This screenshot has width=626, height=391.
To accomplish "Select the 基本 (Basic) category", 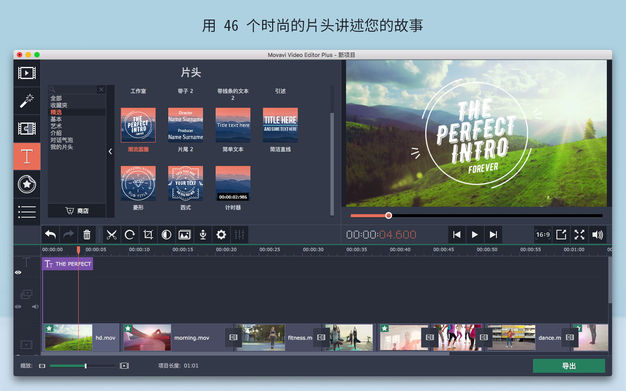I will pos(56,119).
